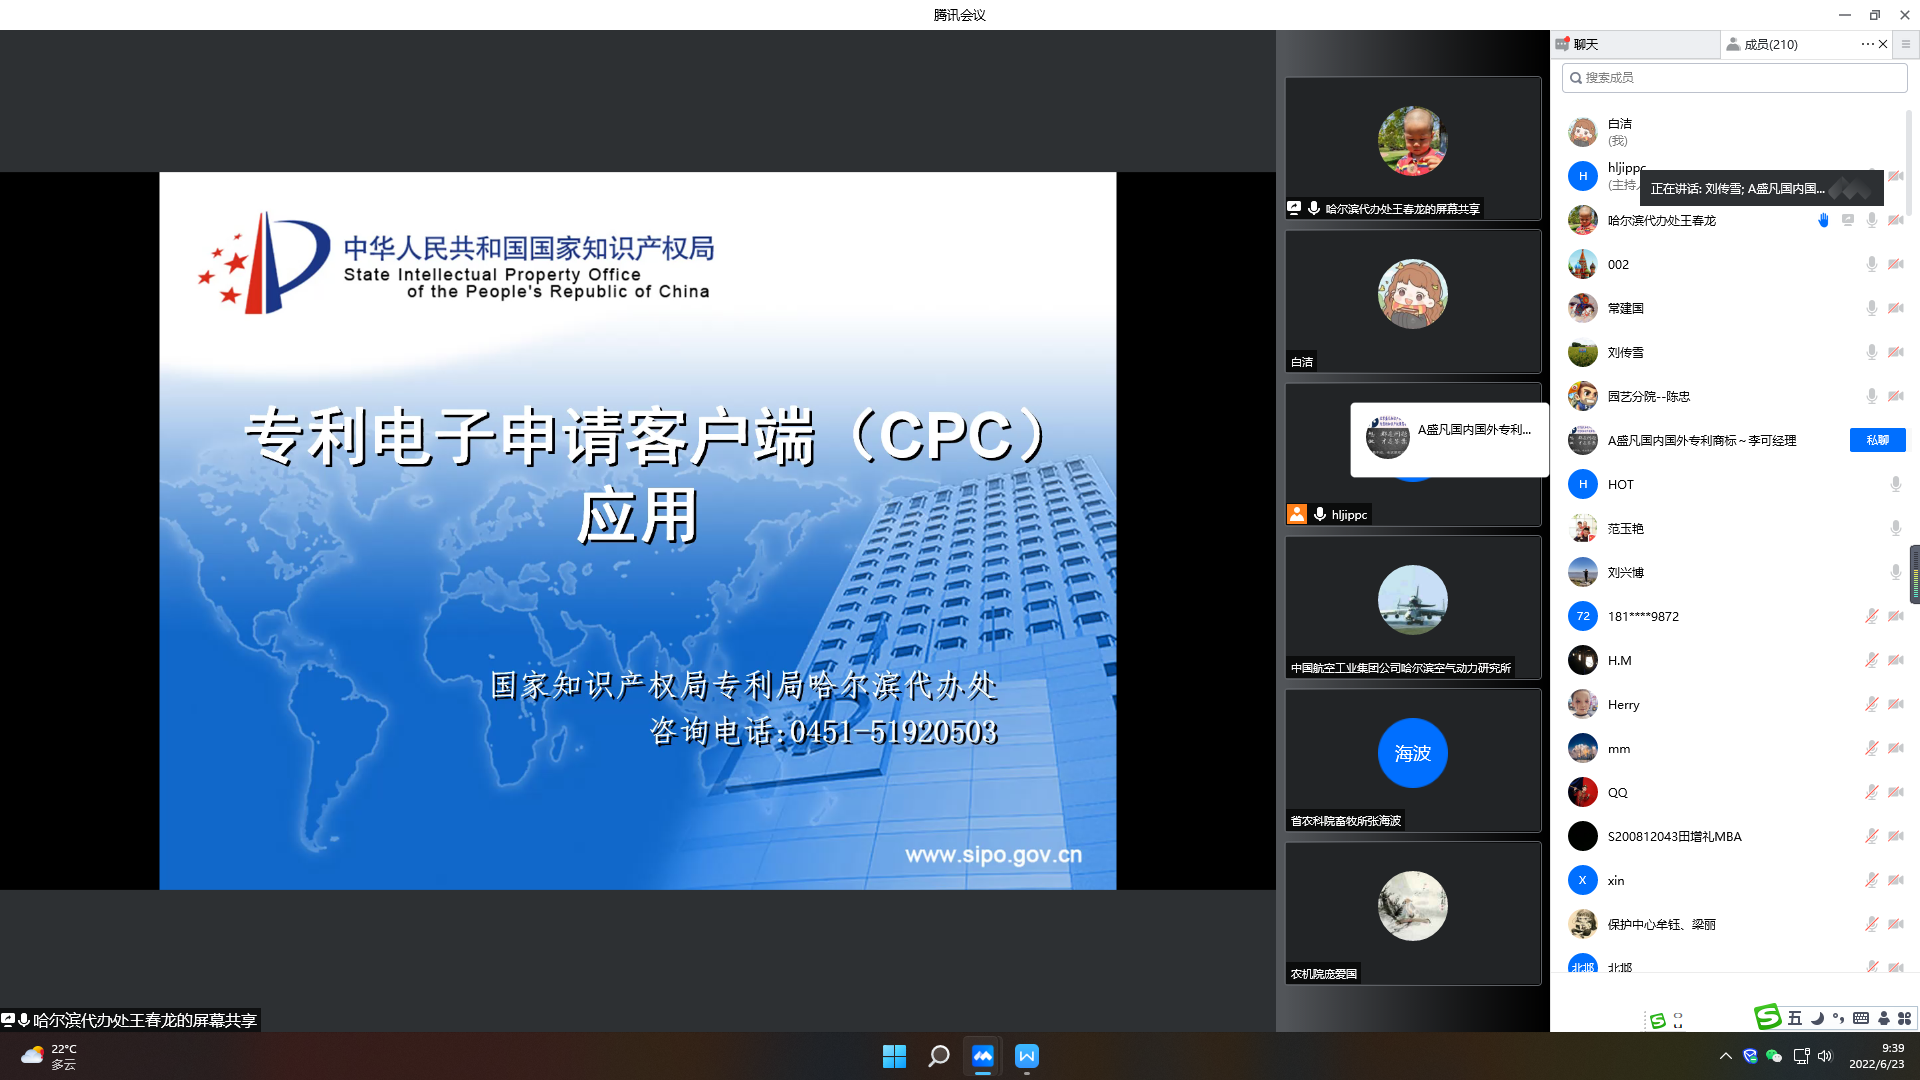
Task: Click microphone icon for 哈尔滨代办处王春龙
Action: [x=1872, y=220]
